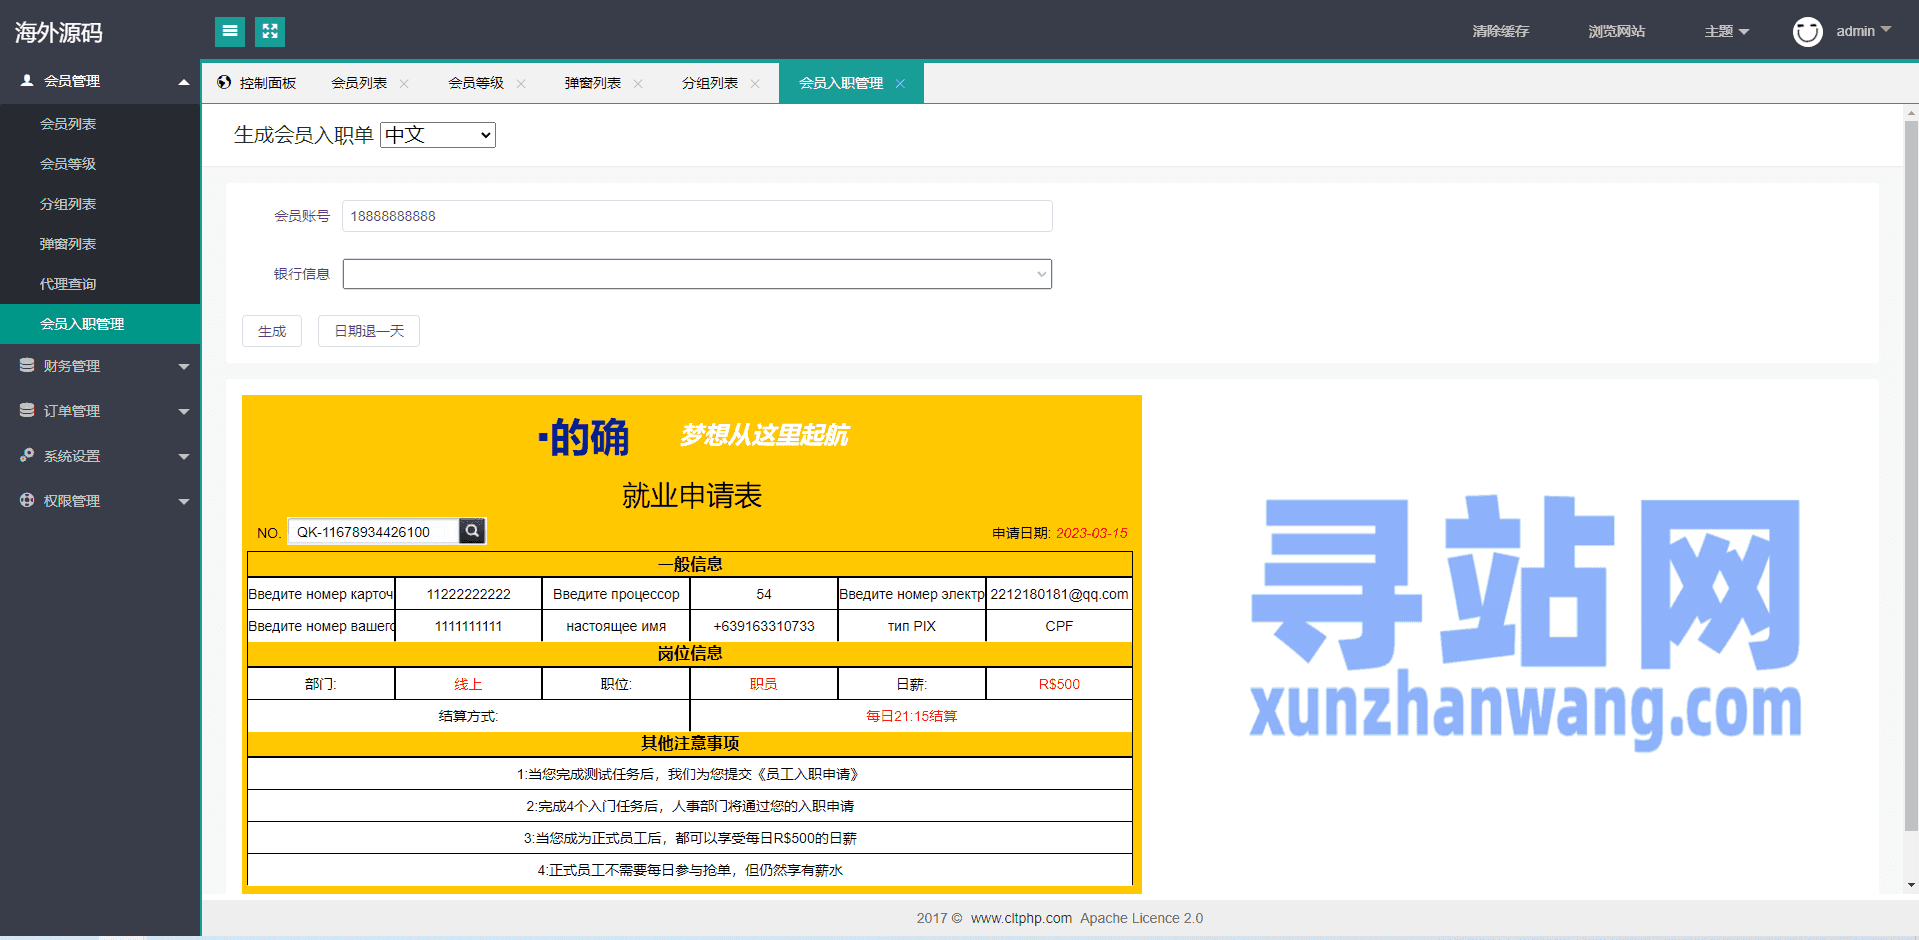Click the search icon beside the NO. field

coord(472,531)
